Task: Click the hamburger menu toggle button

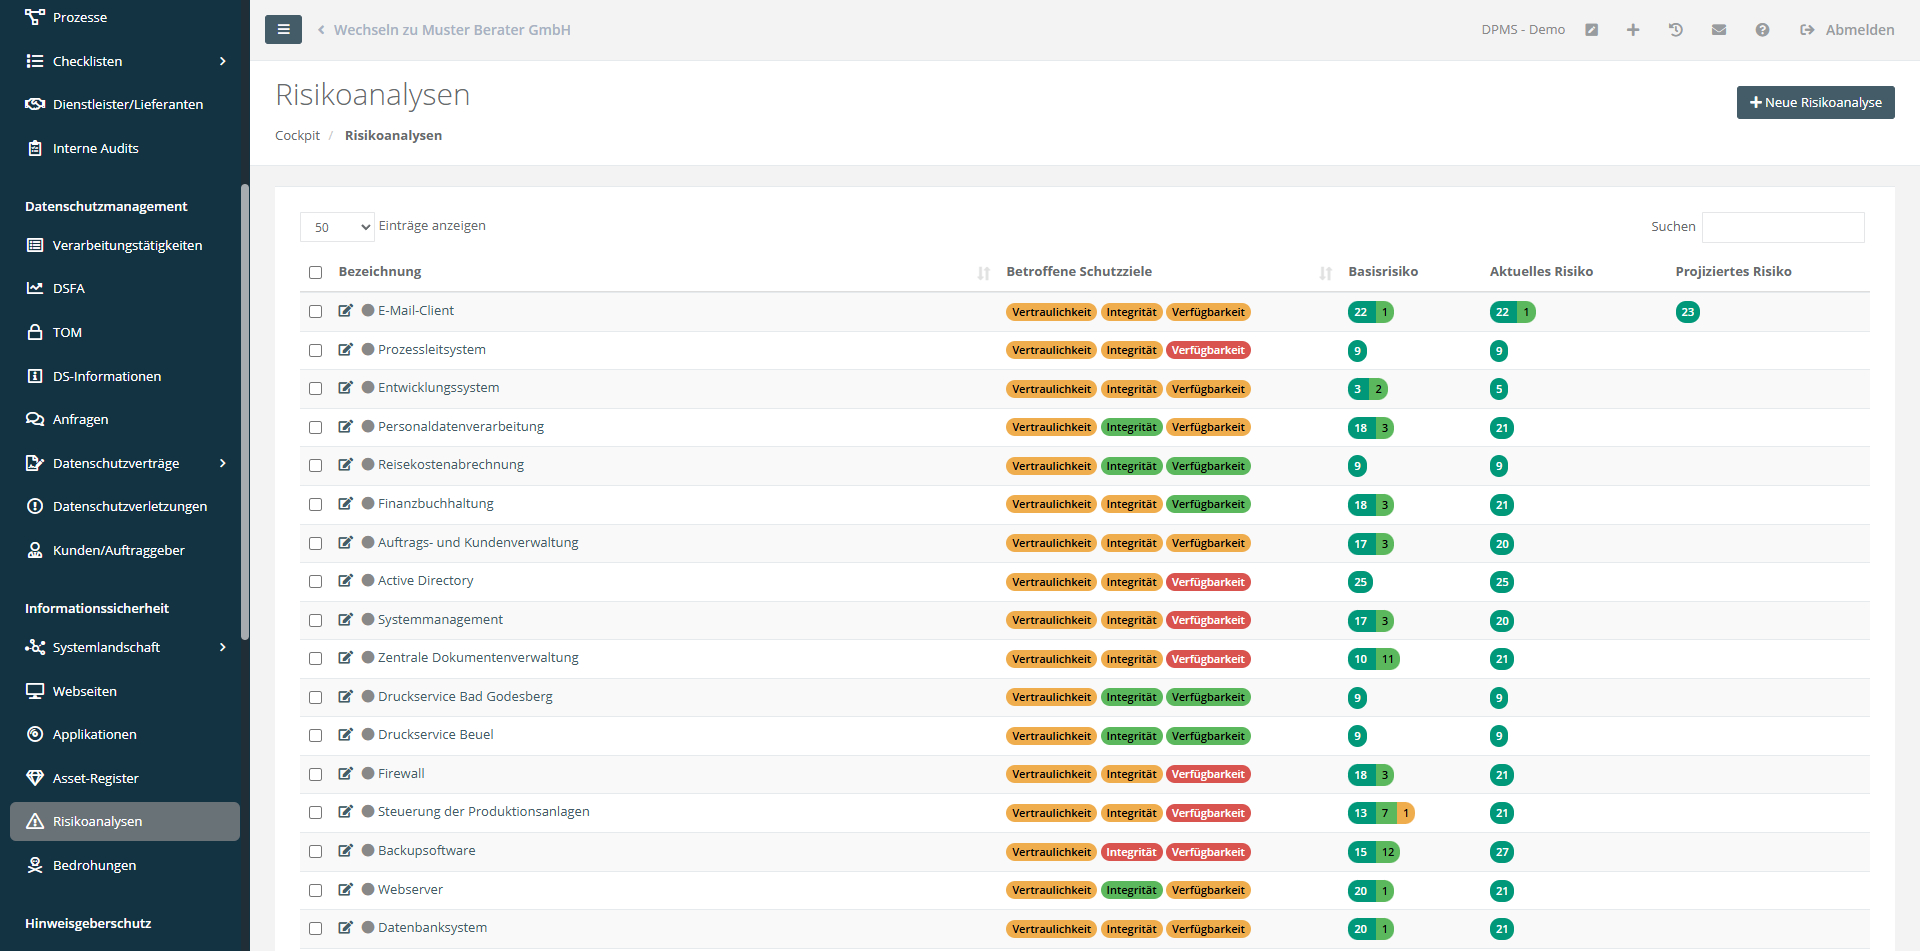Action: point(283,30)
